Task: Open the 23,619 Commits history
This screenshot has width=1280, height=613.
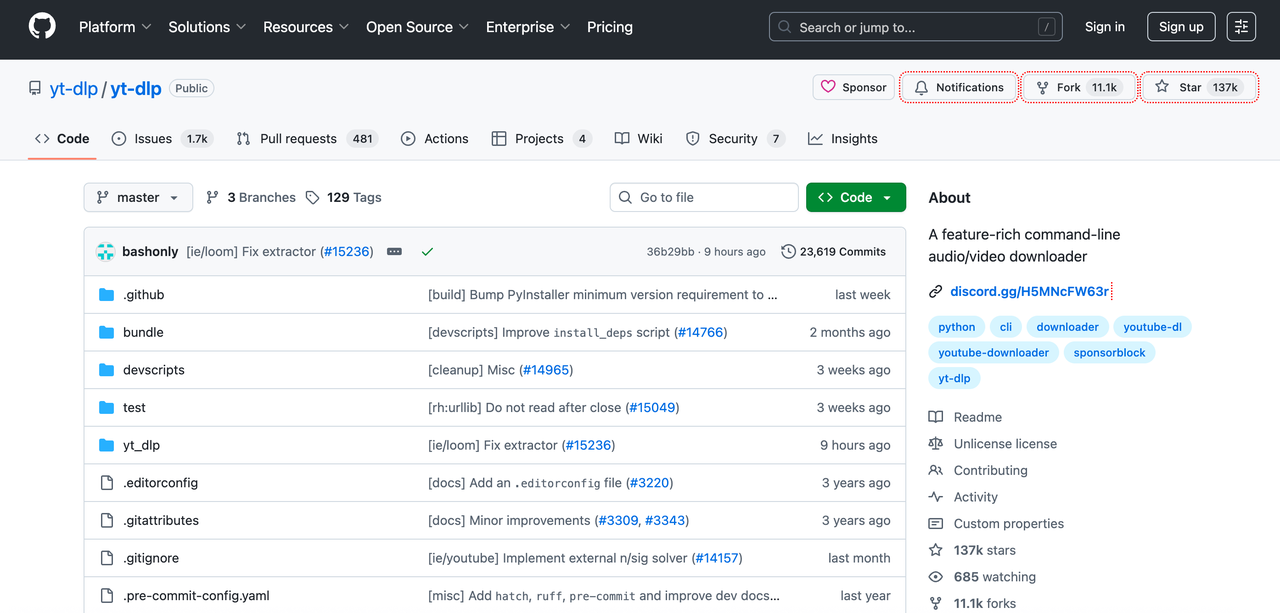Action: (833, 252)
